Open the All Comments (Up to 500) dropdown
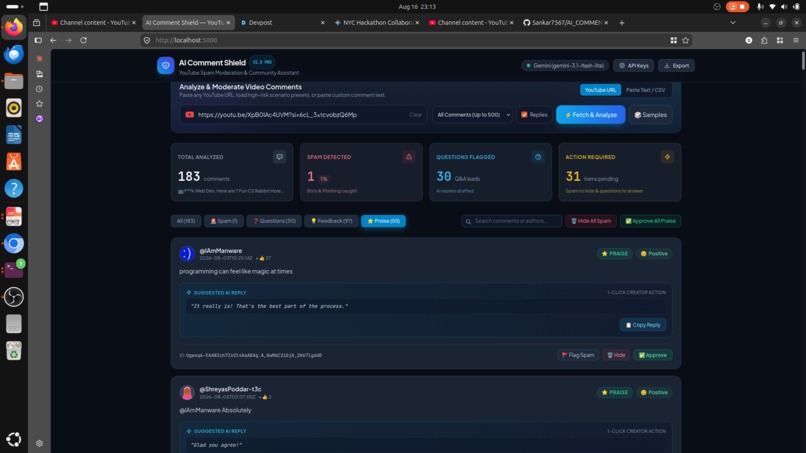Screen dimensions: 806x453 [472, 115]
